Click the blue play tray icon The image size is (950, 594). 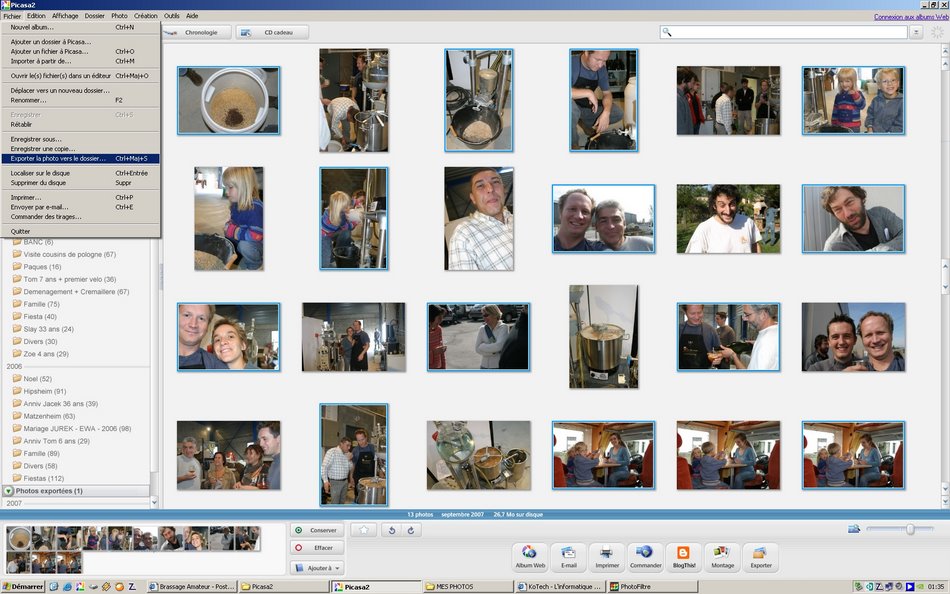tap(909, 586)
